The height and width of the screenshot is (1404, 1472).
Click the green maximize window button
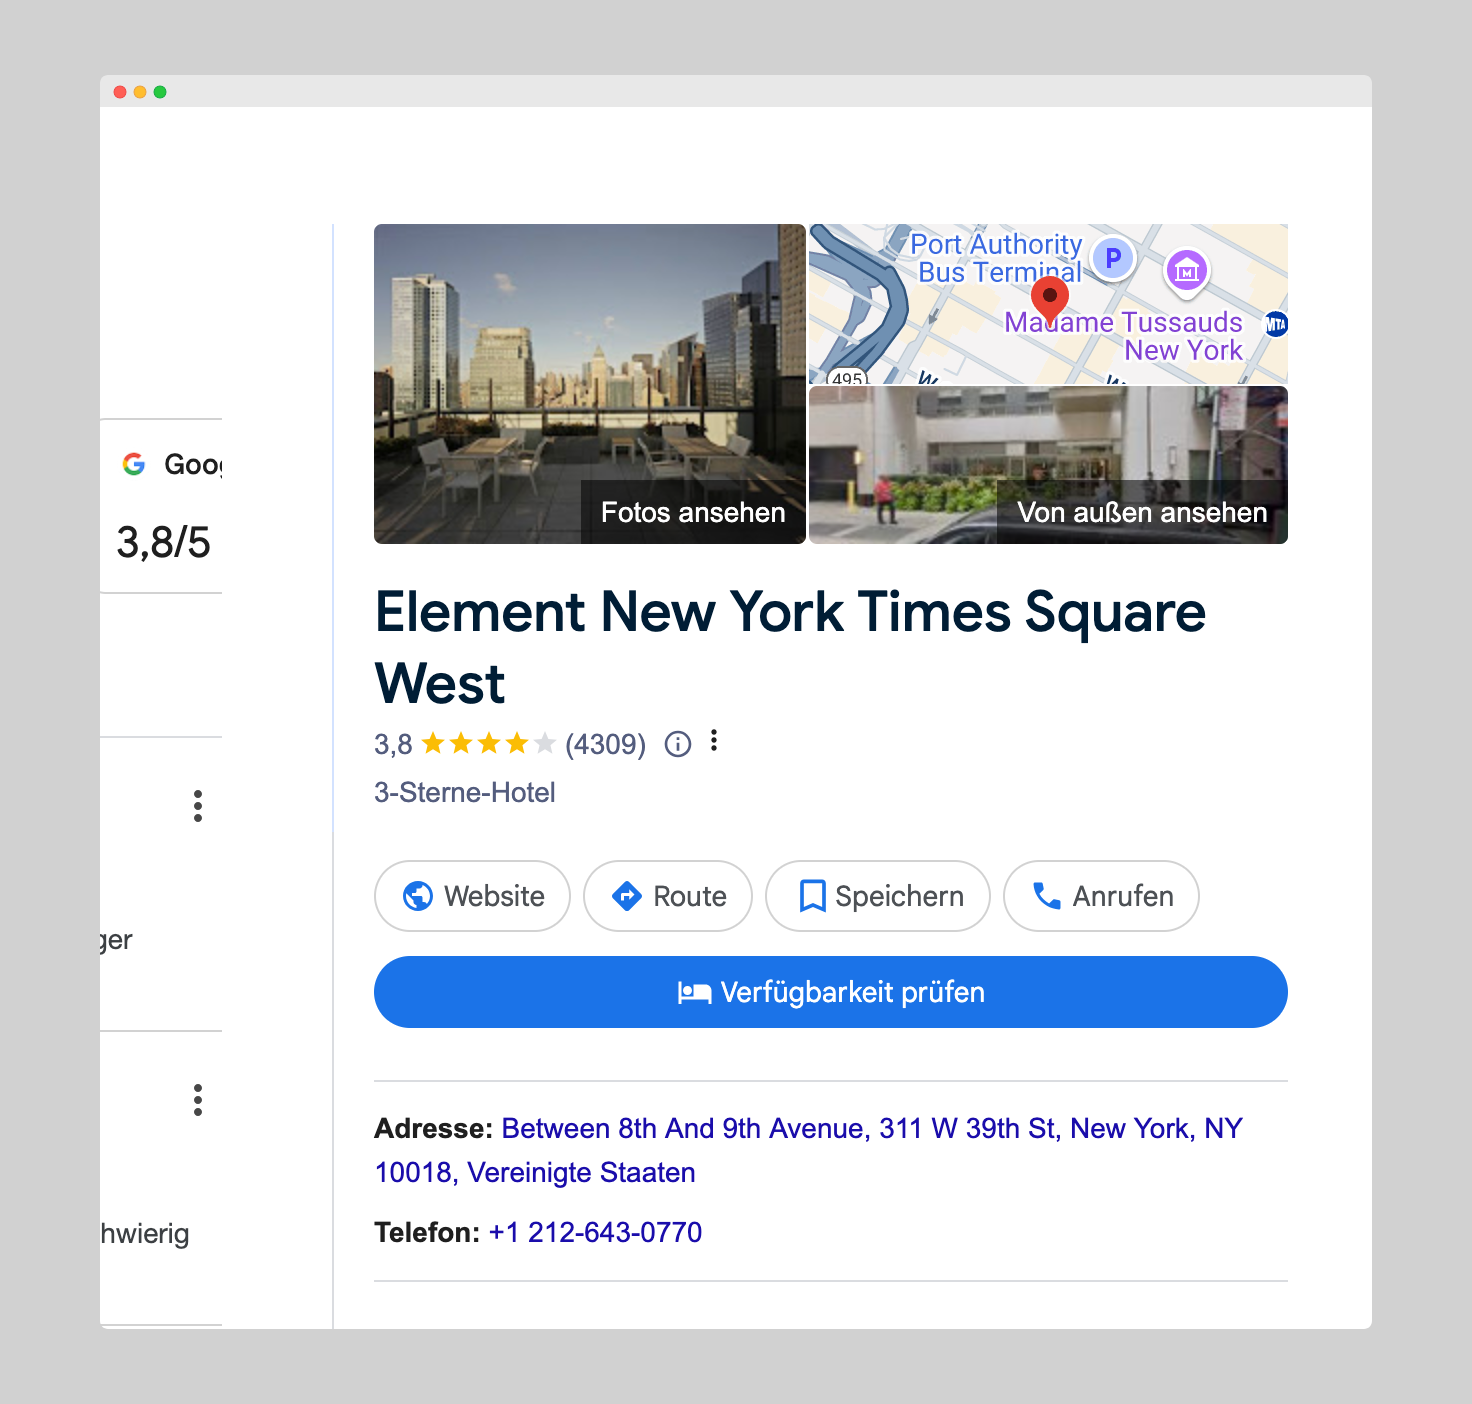coord(160,92)
